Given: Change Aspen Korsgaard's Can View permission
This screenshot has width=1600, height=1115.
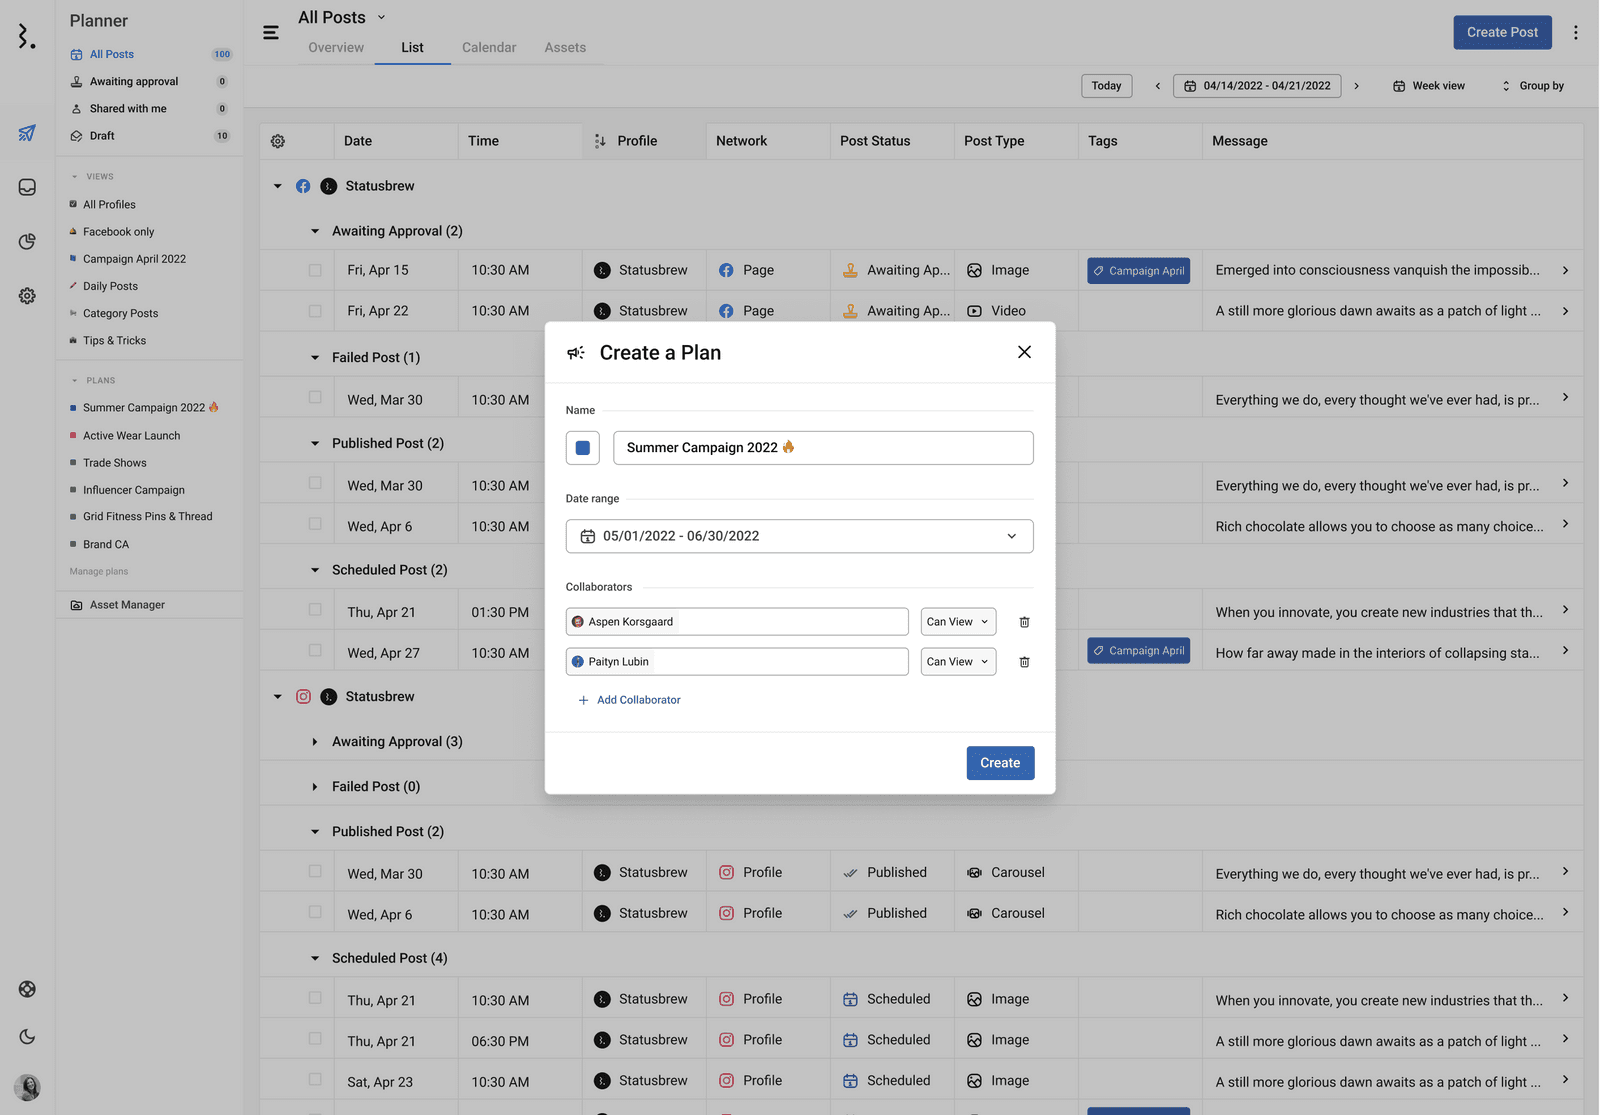Looking at the screenshot, I should (x=957, y=622).
